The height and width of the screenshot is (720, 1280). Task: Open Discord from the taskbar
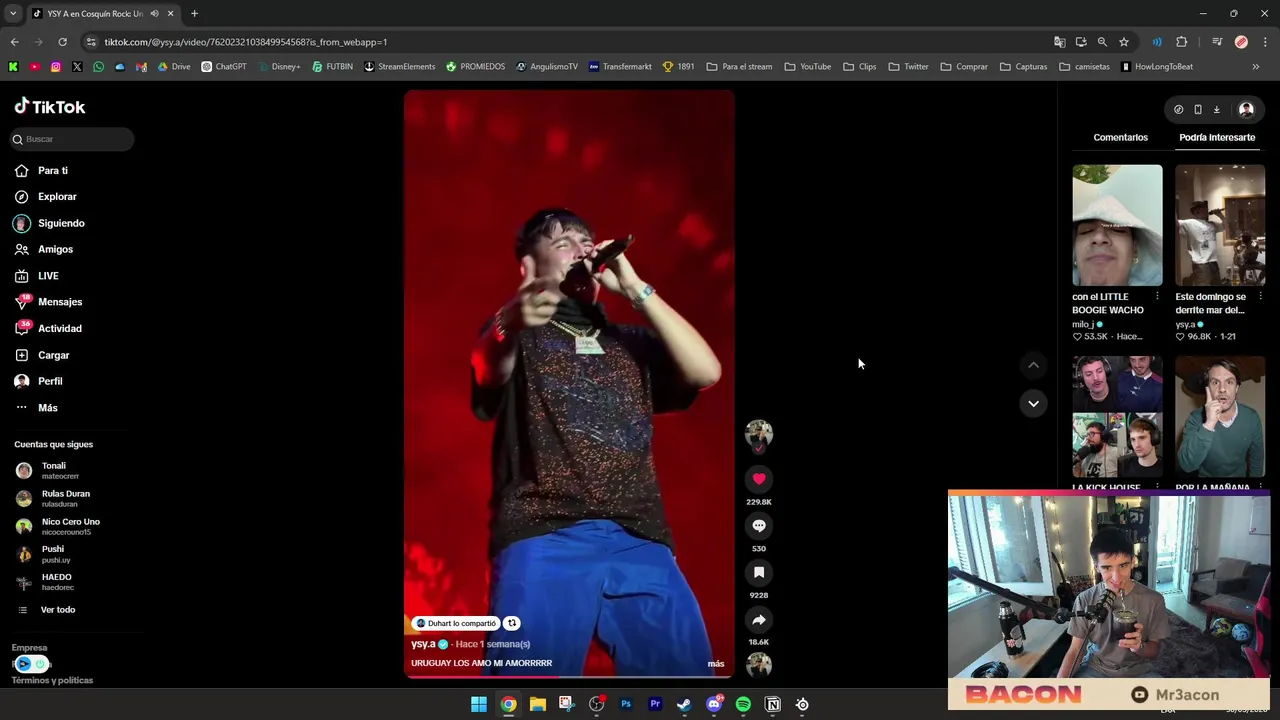714,704
